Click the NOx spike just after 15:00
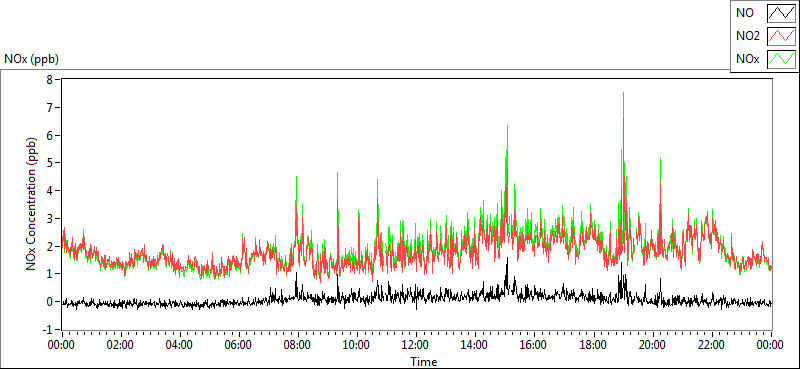This screenshot has height=369, width=800. [x=507, y=126]
